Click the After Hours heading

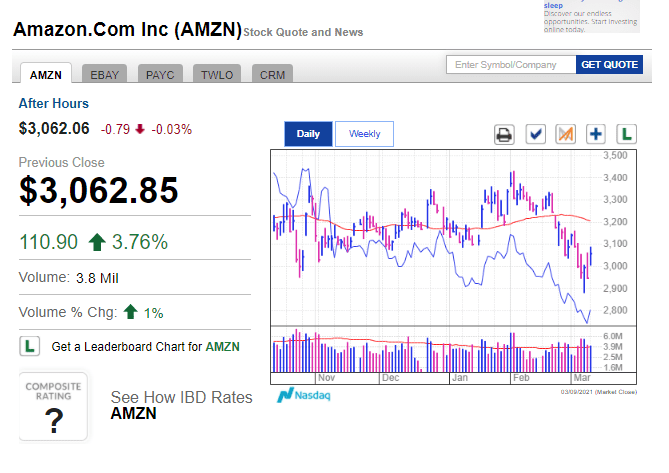click(x=54, y=103)
